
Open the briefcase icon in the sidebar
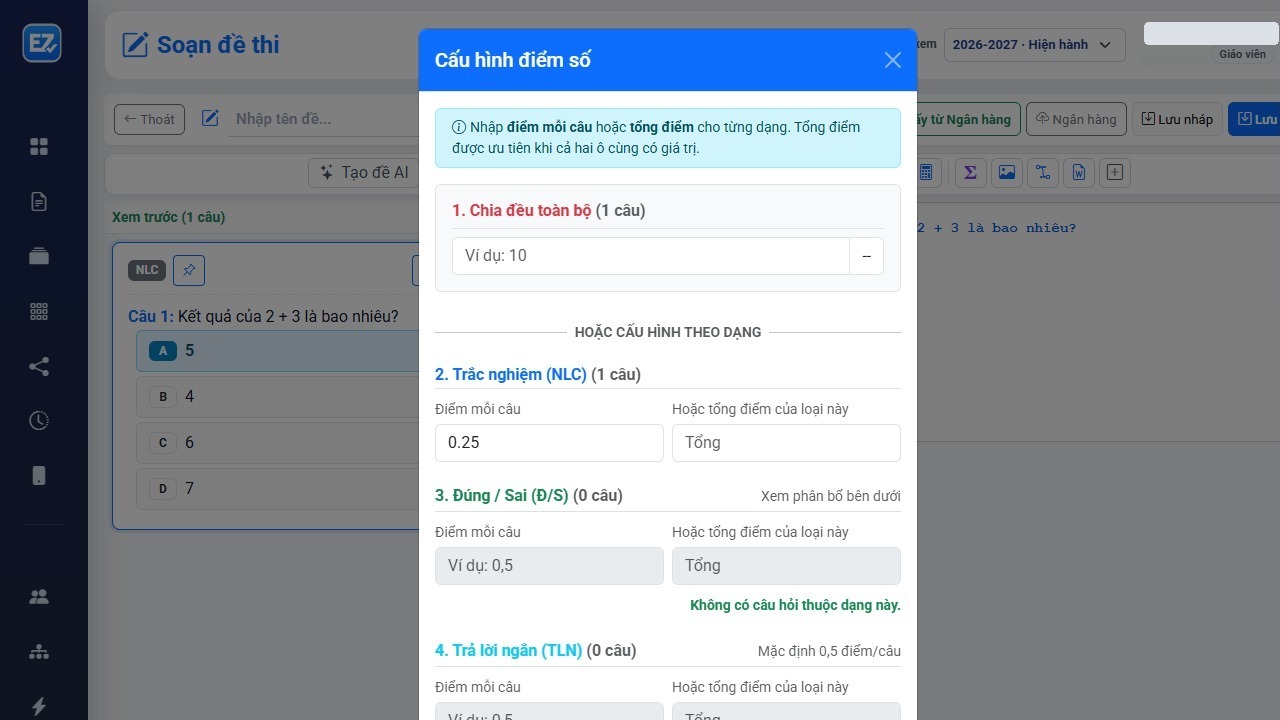click(x=39, y=256)
